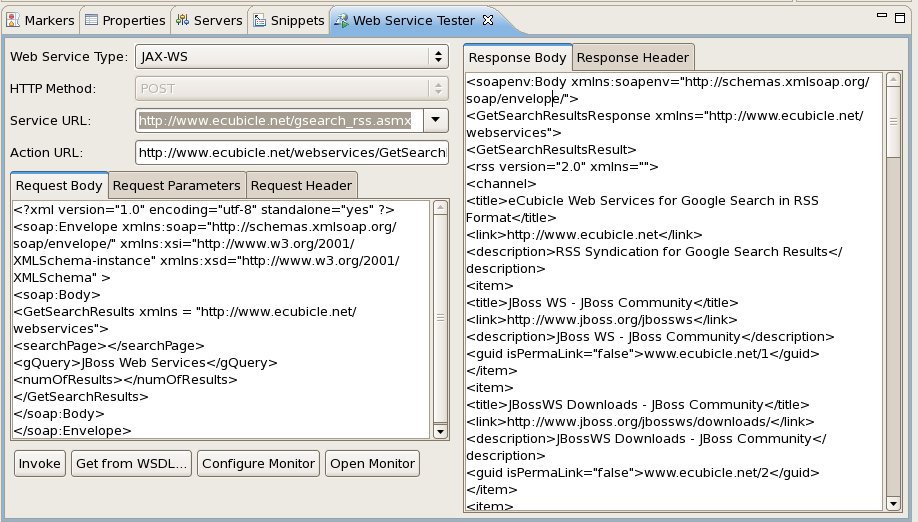
Task: Open the Web Service Type dropdown
Action: click(292, 57)
